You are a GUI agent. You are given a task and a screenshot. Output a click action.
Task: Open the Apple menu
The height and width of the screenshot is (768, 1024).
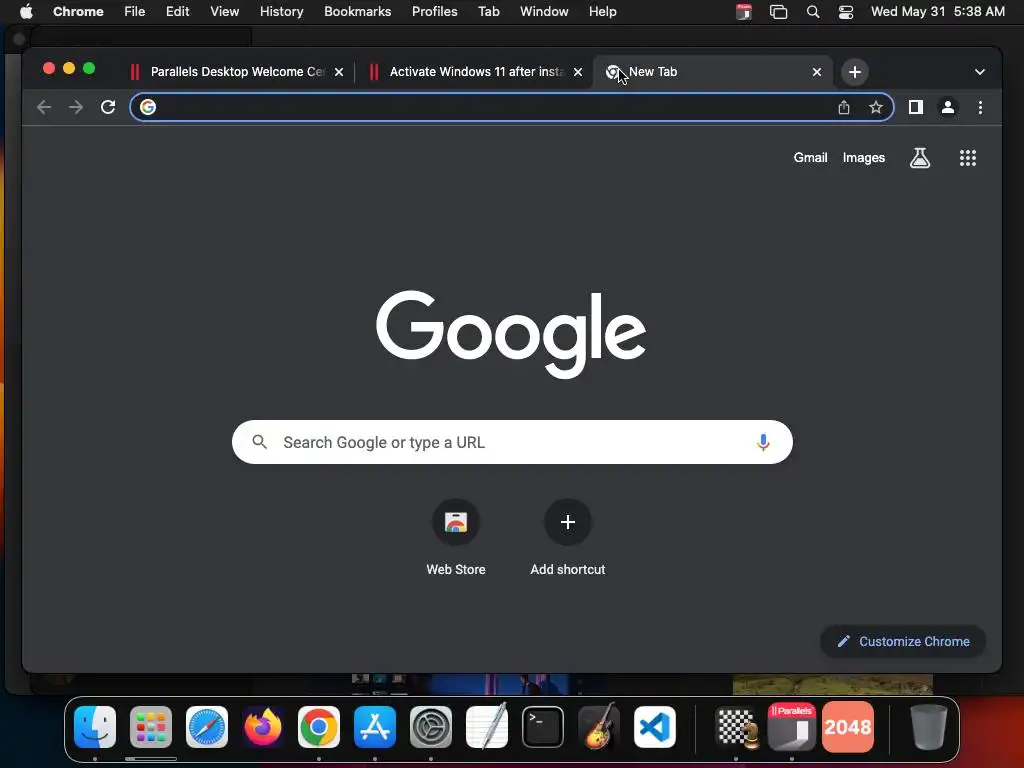[x=26, y=11]
